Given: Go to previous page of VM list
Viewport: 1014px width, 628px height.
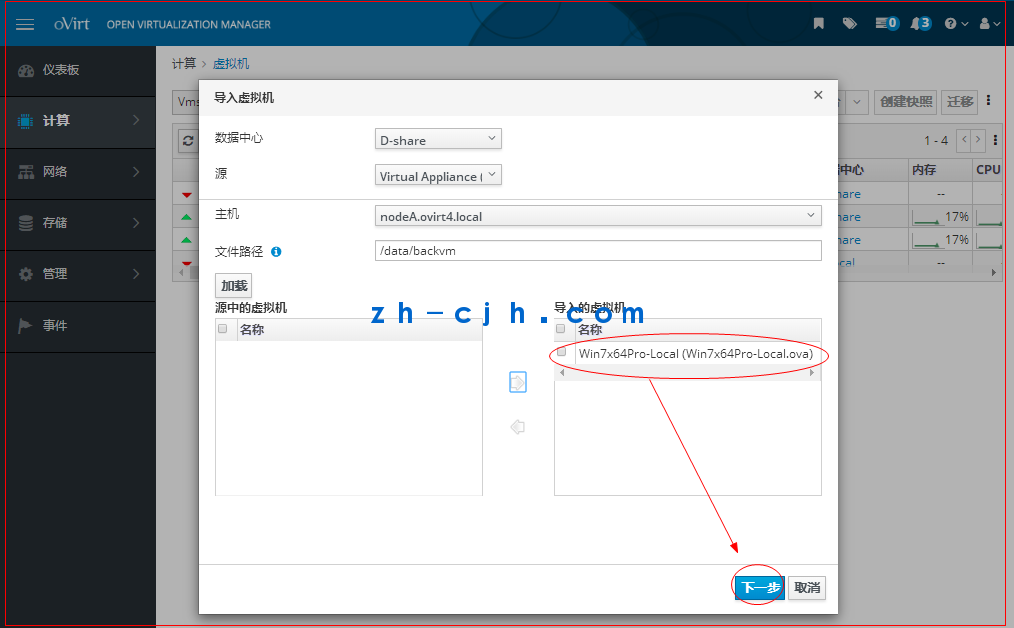Looking at the screenshot, I should pyautogui.click(x=964, y=140).
